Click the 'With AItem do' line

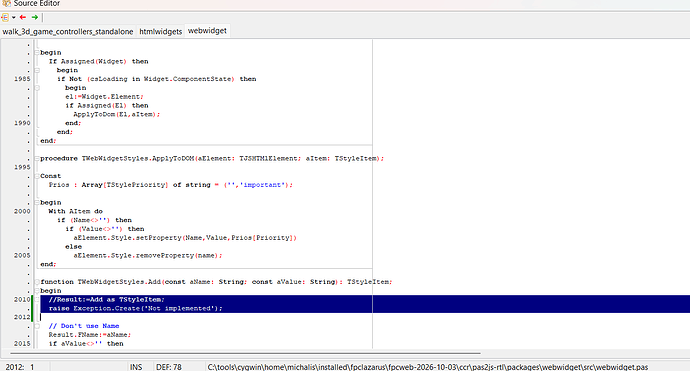pos(75,211)
